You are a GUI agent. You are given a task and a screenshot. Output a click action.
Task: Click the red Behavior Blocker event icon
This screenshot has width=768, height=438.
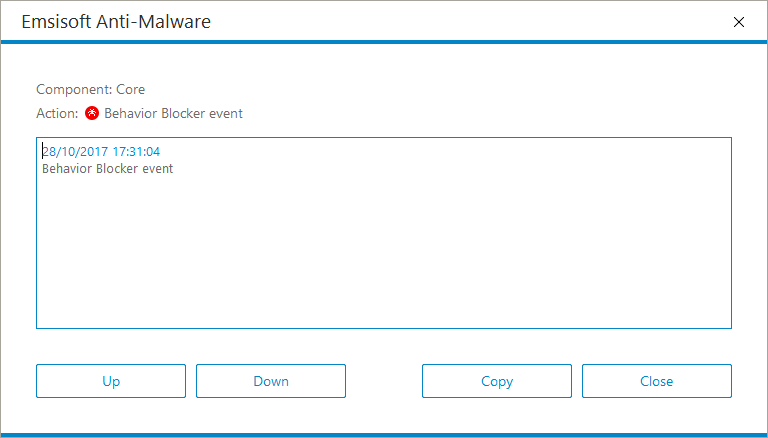pyautogui.click(x=92, y=113)
